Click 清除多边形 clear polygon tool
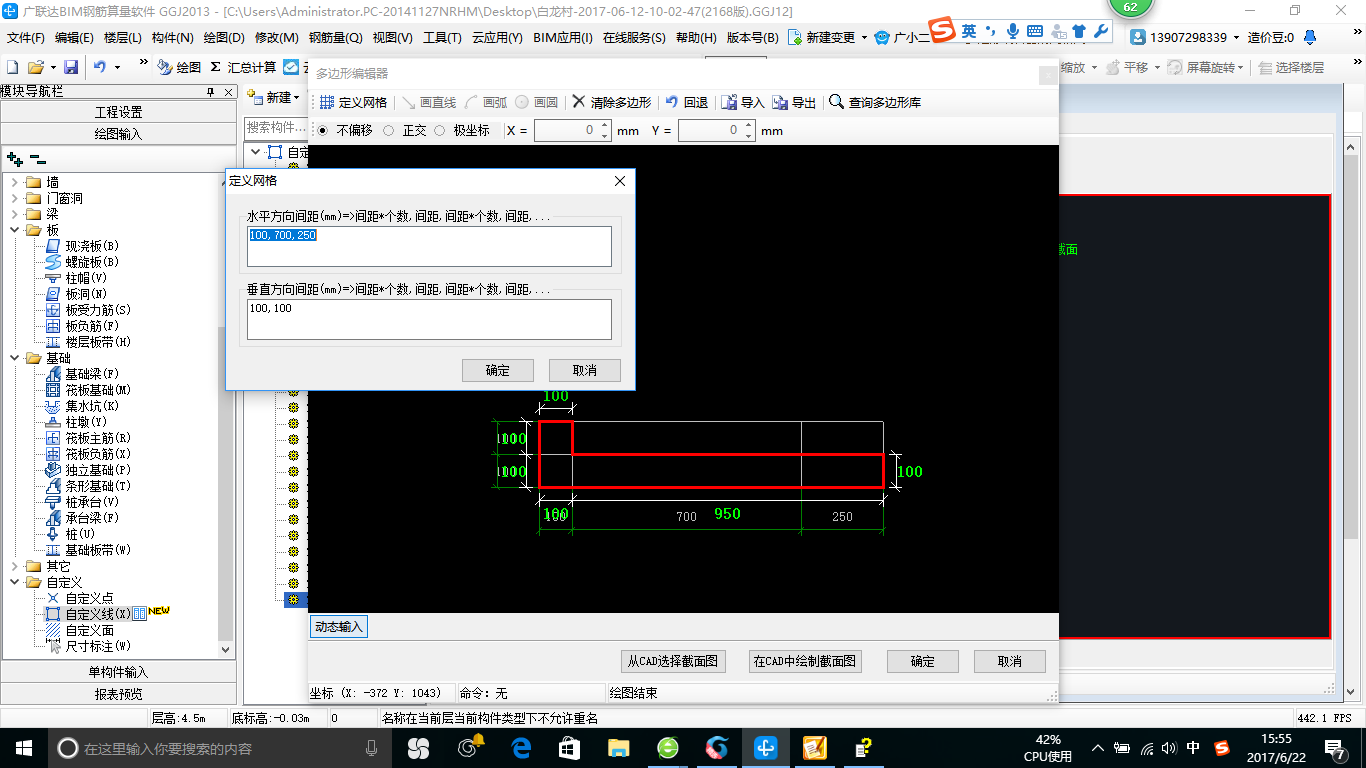 pos(611,102)
